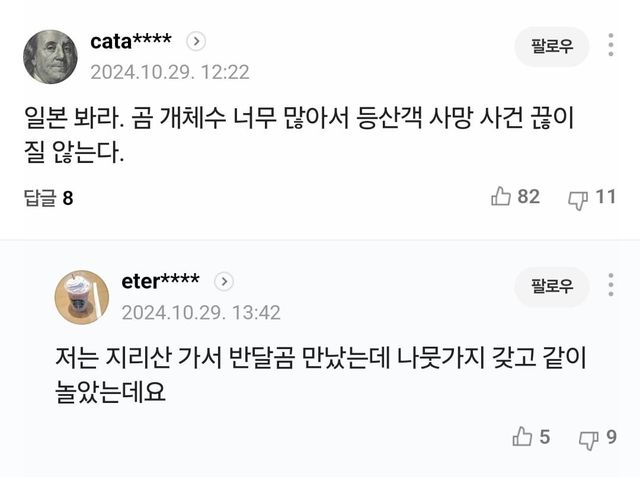Click the like count 5 on reply
The image size is (640, 477).
(545, 437)
